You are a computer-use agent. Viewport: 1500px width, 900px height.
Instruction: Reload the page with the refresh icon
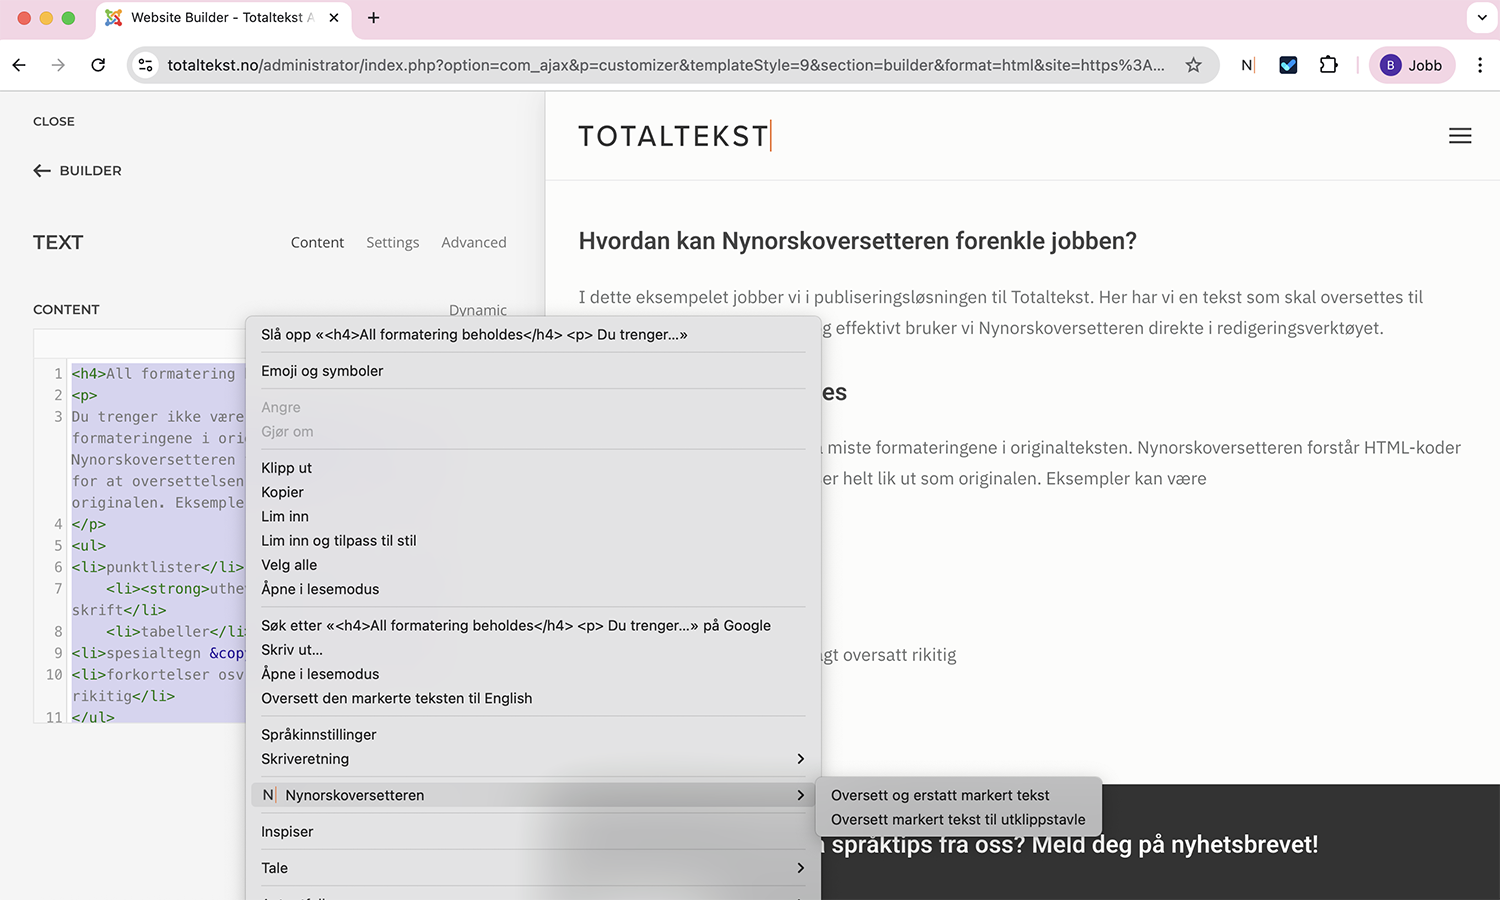click(98, 65)
